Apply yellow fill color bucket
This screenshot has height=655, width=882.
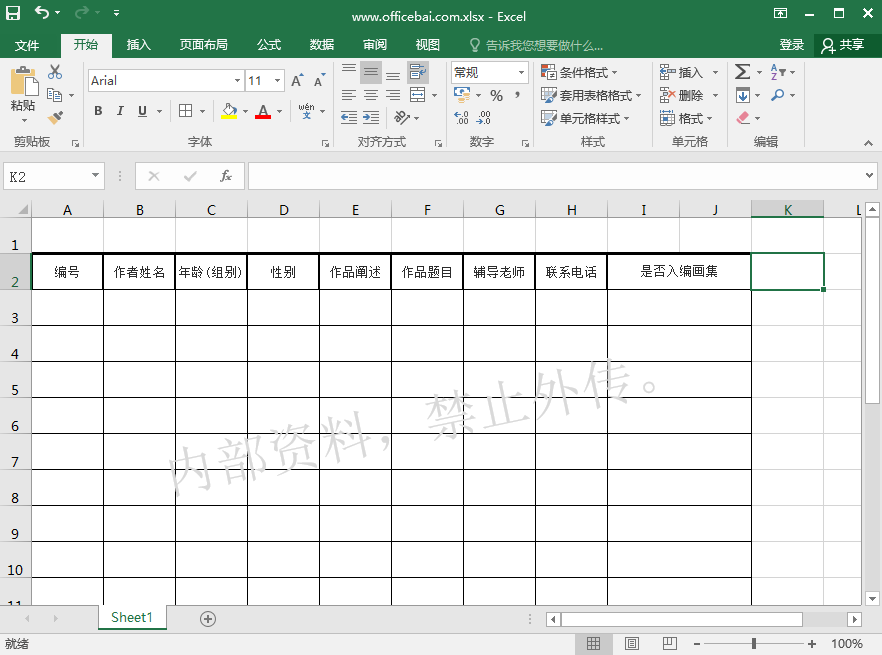(229, 111)
